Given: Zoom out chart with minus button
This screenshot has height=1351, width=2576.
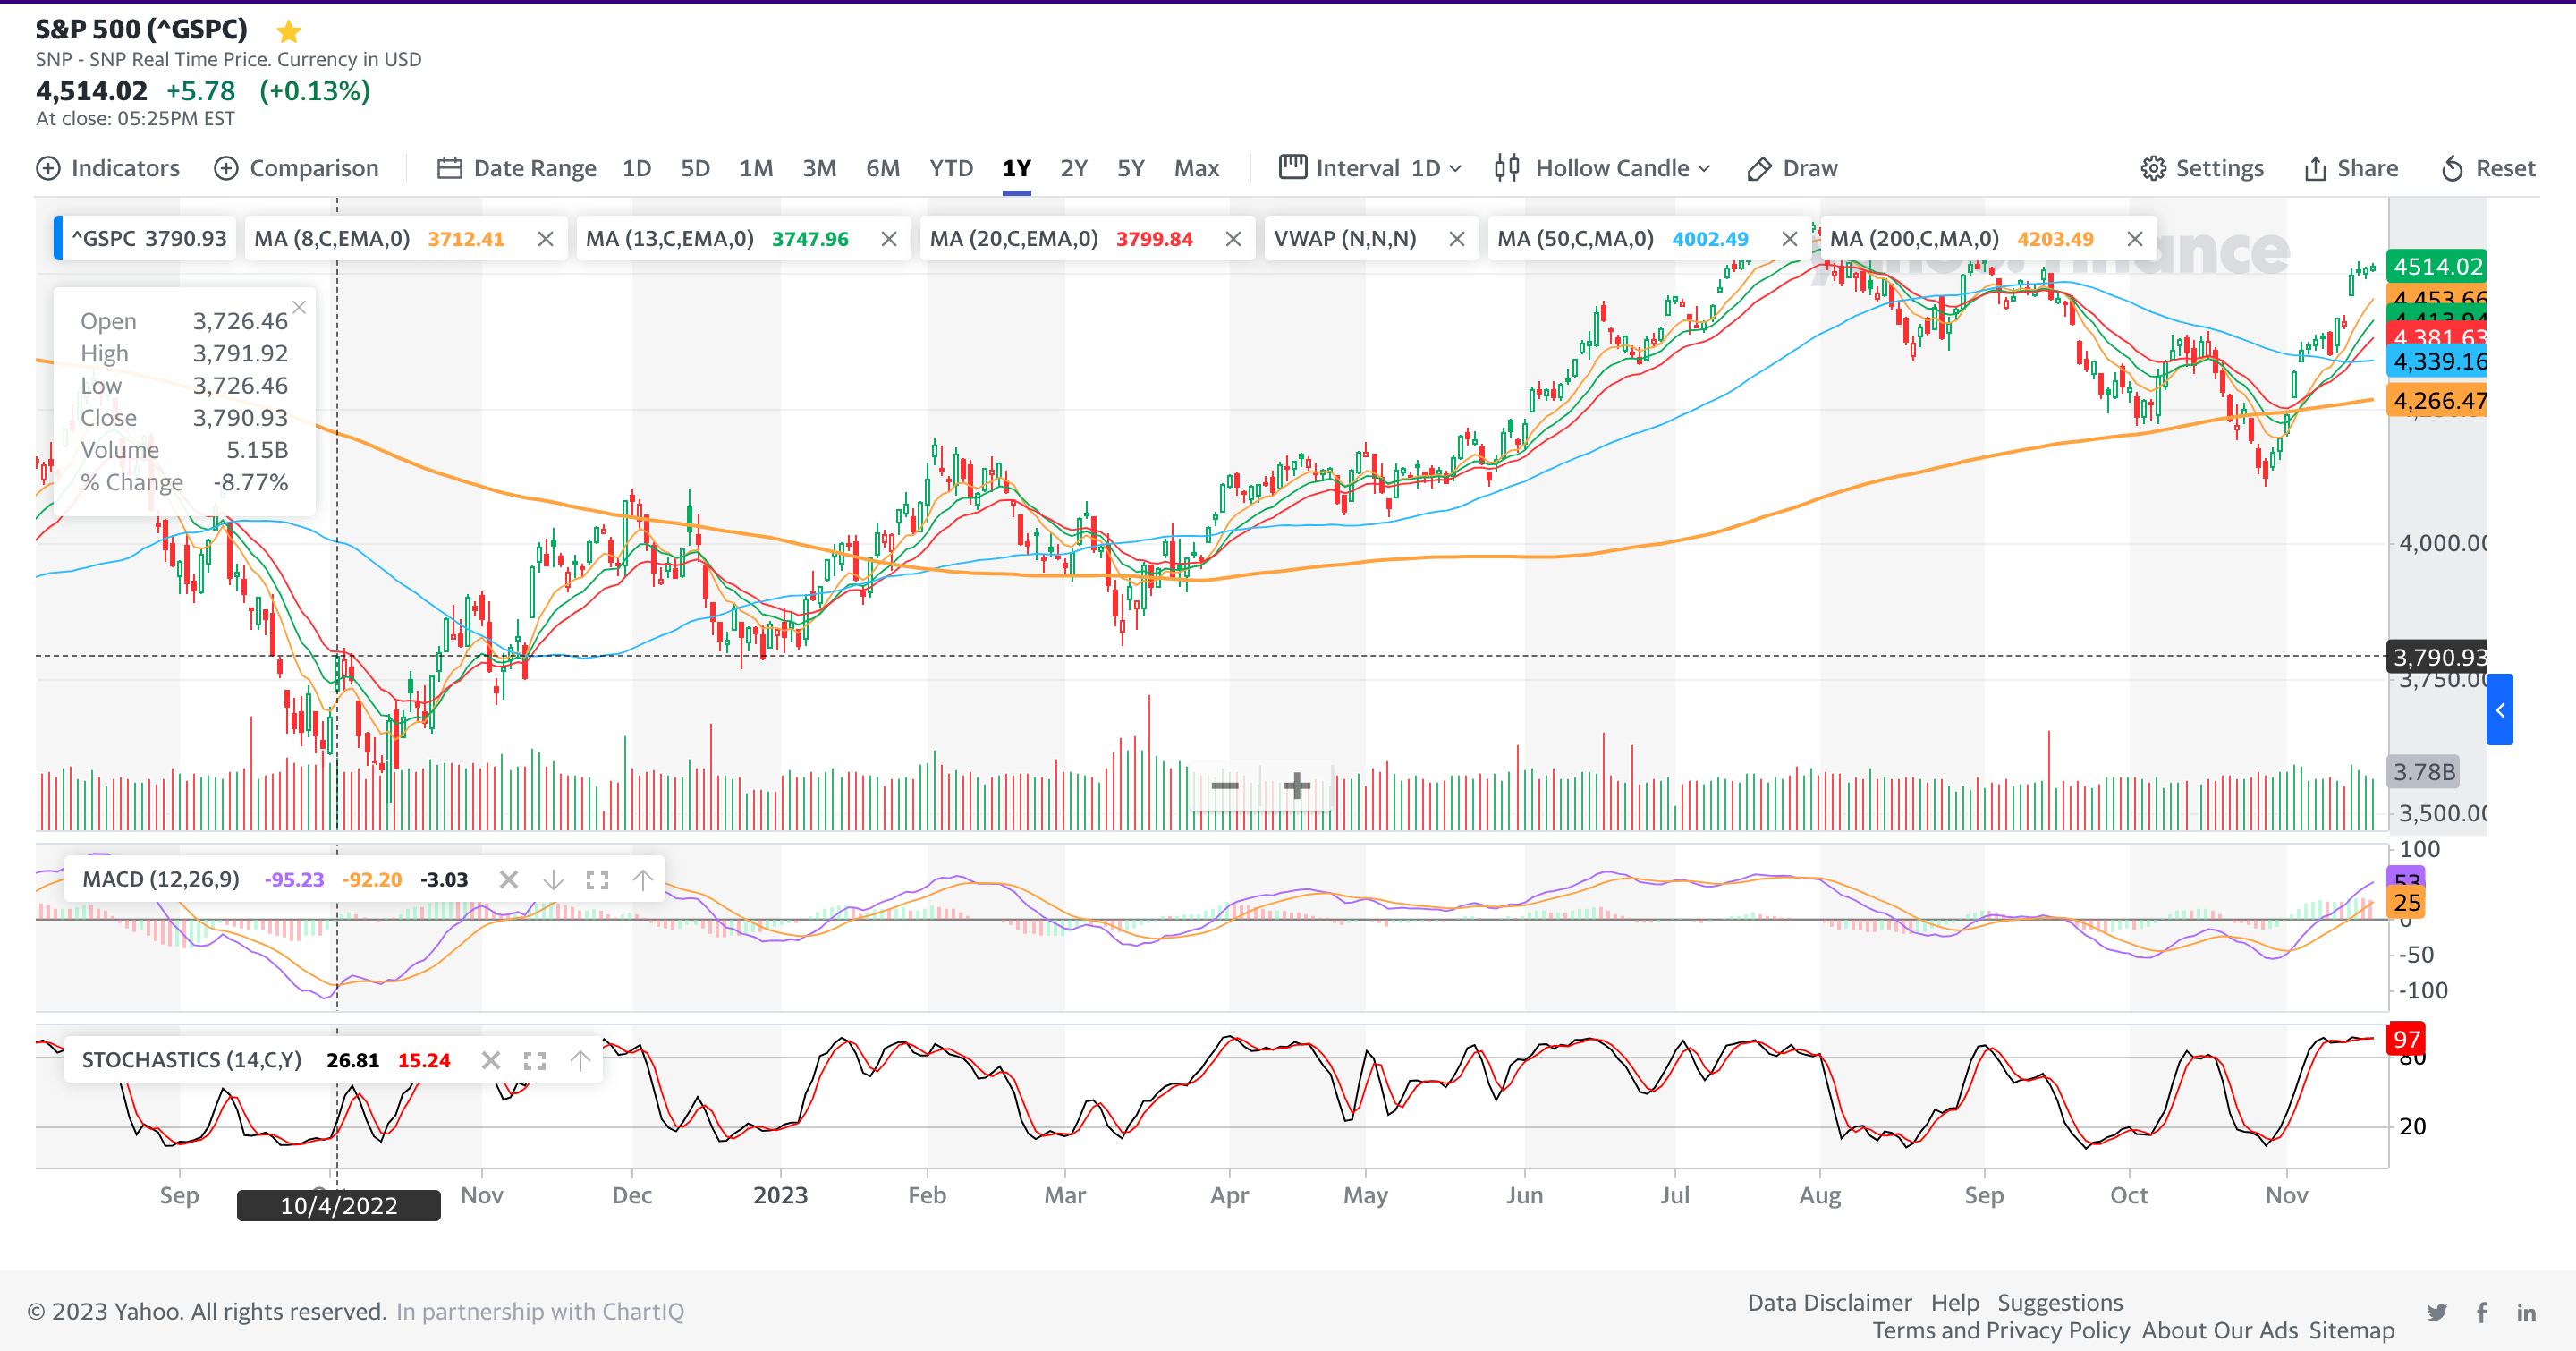Looking at the screenshot, I should click(1225, 786).
